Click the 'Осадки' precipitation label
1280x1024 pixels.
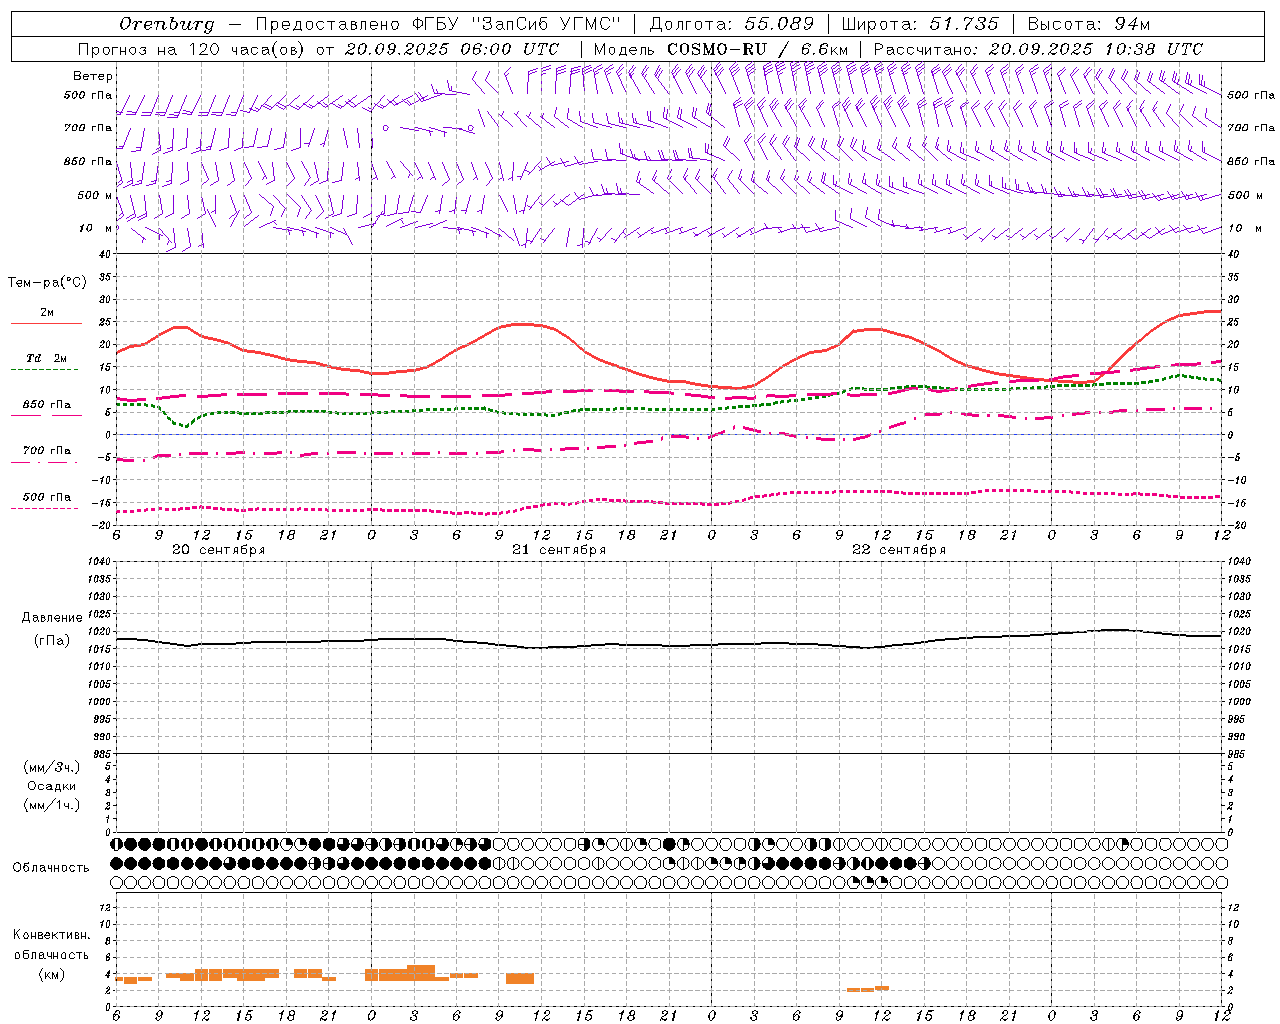click(x=52, y=786)
